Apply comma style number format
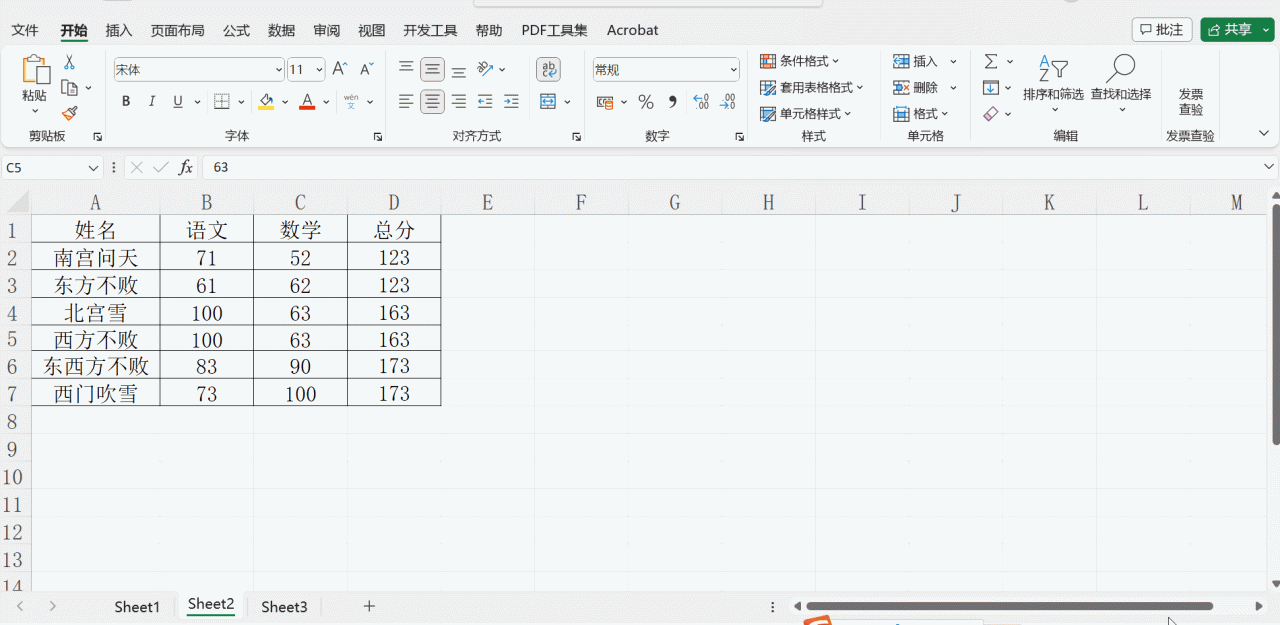Screen dimensions: 1280x625 672,102
